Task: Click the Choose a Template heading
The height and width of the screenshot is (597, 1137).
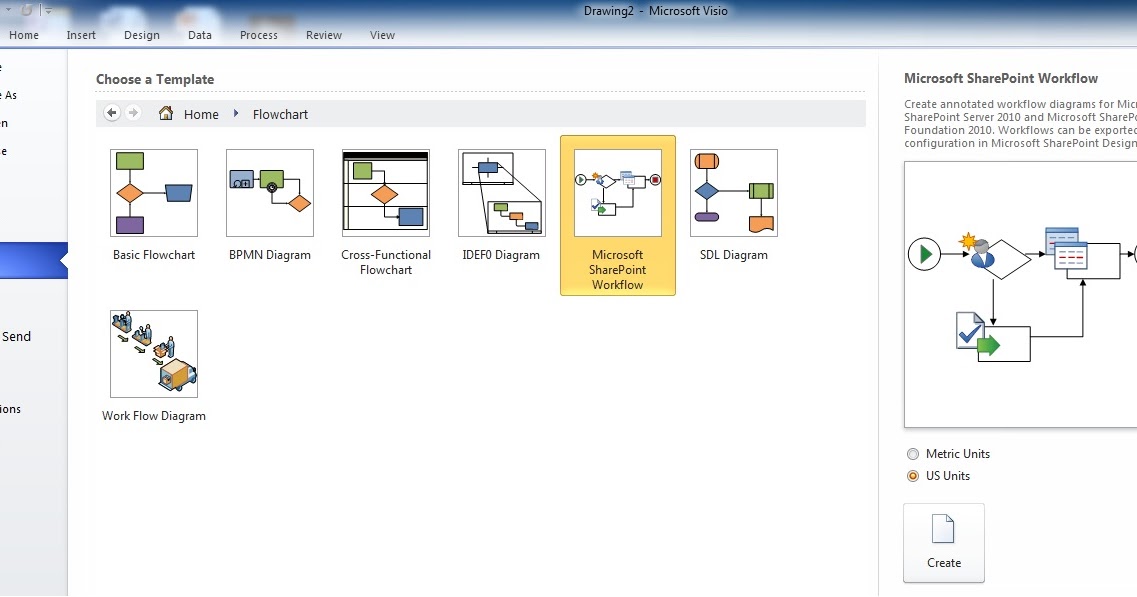Action: [155, 79]
